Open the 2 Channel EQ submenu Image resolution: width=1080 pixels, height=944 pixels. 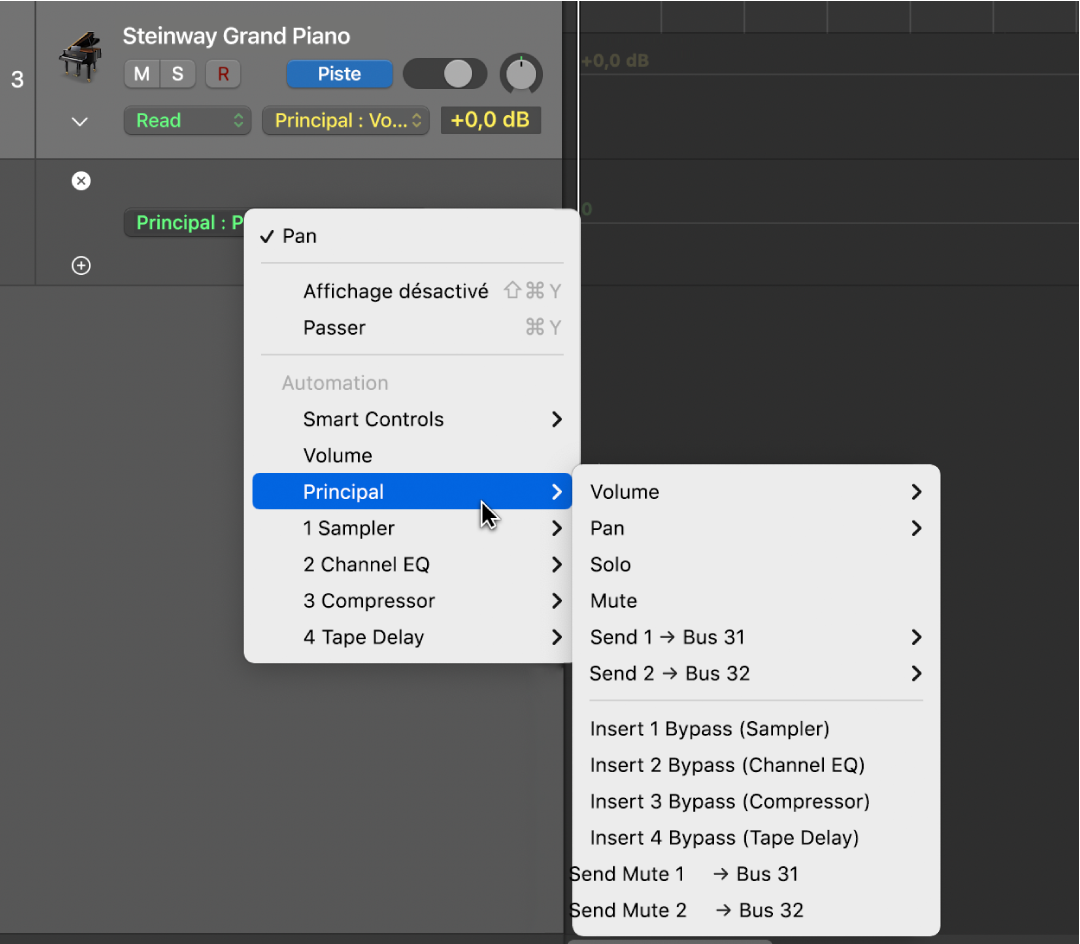pos(412,565)
